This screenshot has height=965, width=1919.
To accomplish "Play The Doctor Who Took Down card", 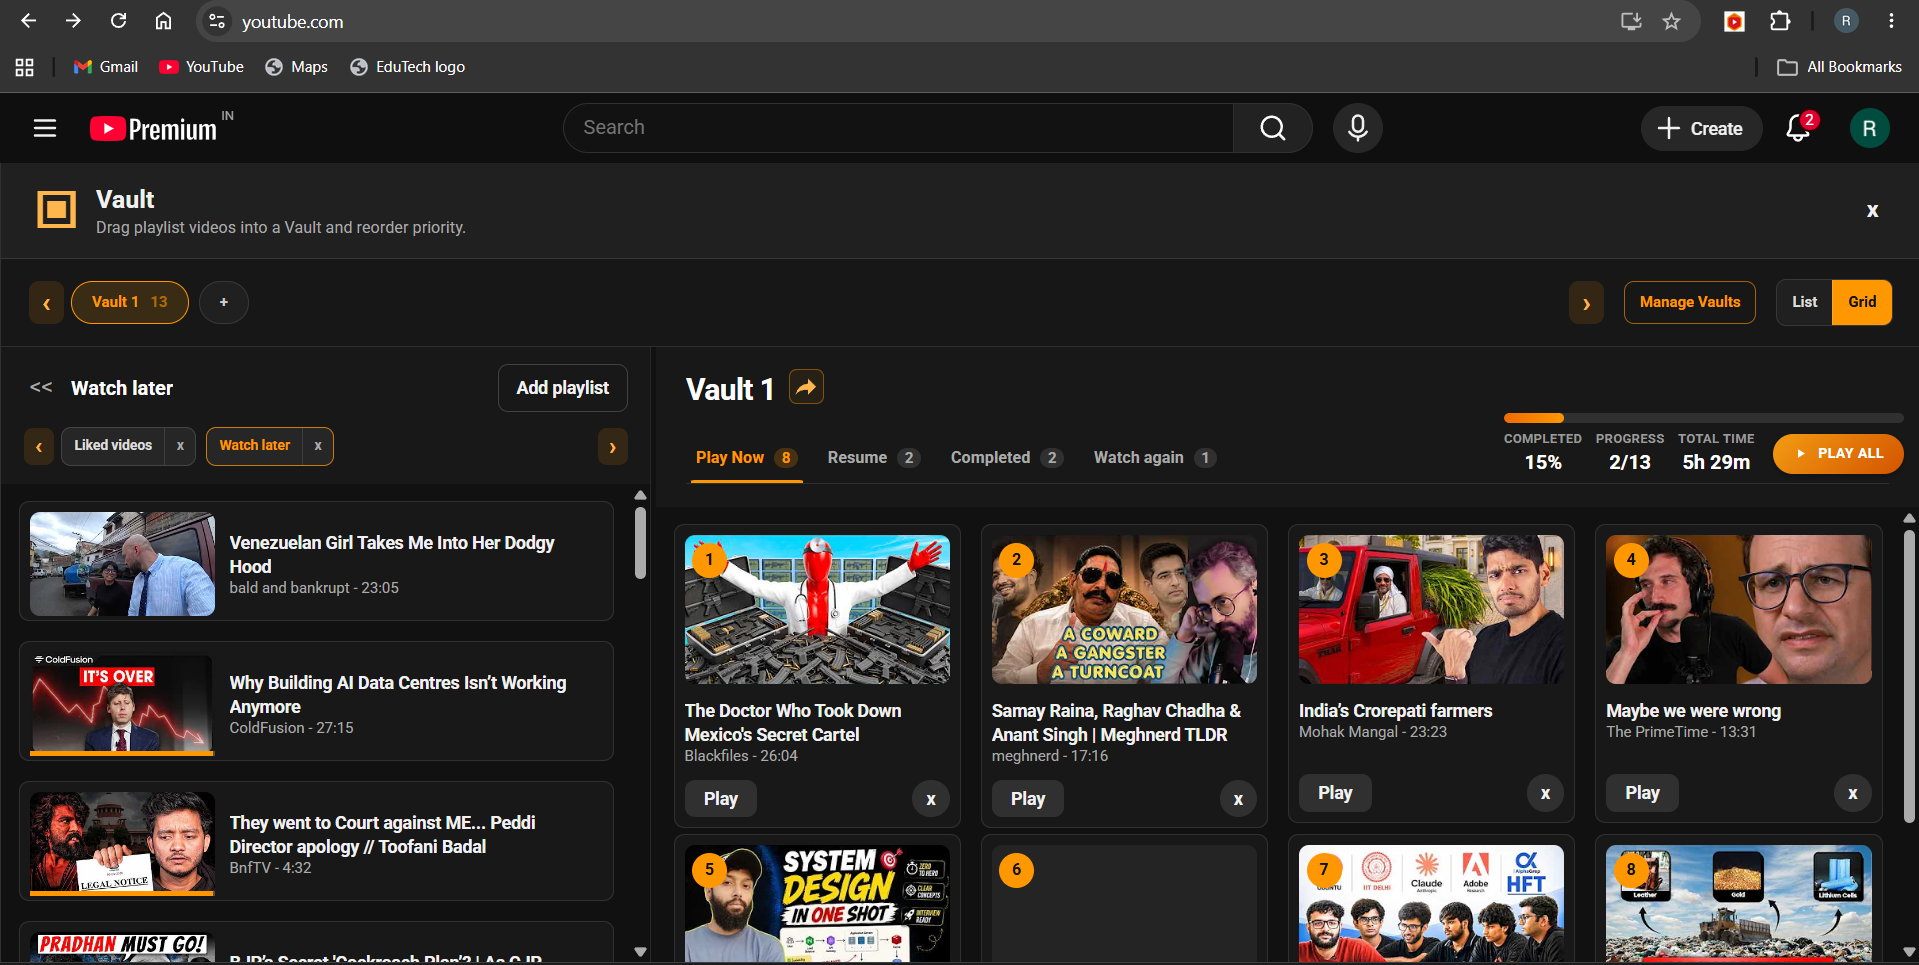I will (x=720, y=799).
